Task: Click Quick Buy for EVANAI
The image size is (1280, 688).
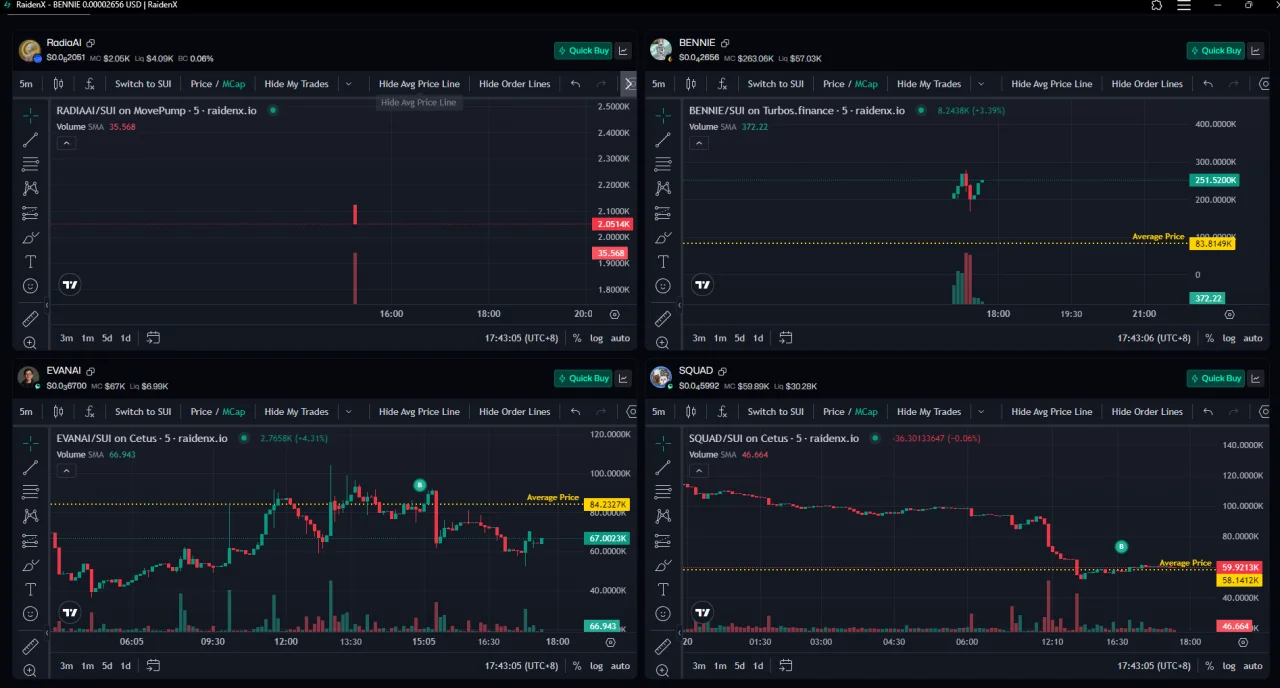Action: (583, 378)
